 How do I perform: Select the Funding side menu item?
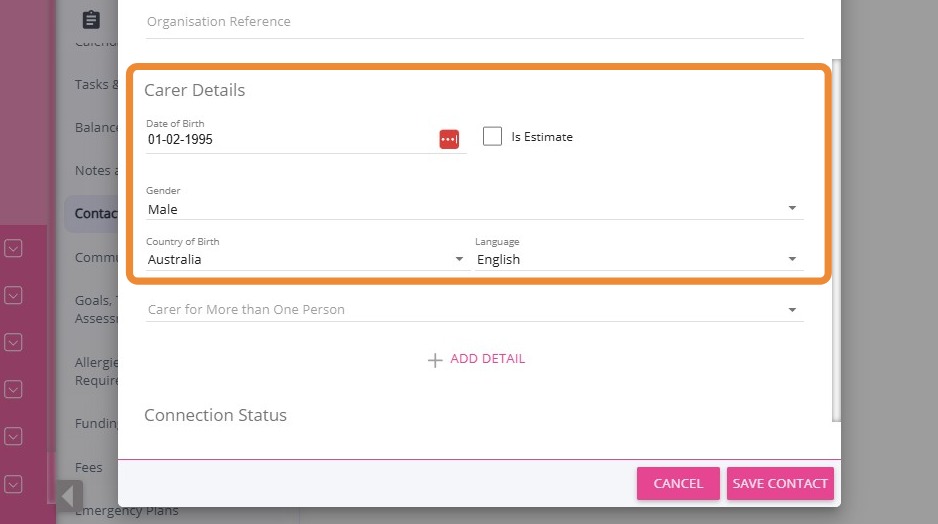(x=96, y=423)
